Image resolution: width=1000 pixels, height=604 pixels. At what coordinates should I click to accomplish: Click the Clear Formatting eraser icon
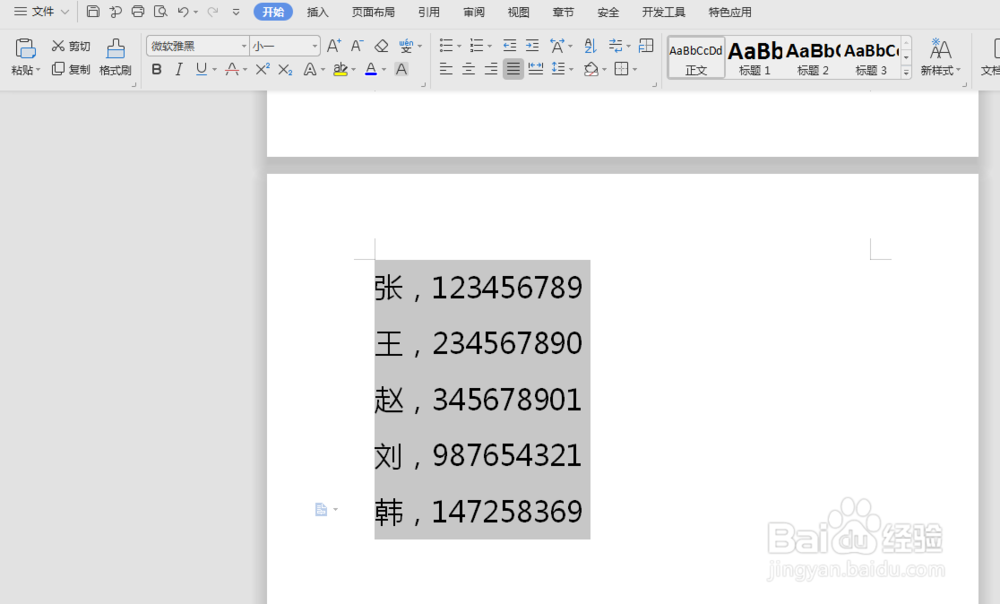pyautogui.click(x=381, y=46)
